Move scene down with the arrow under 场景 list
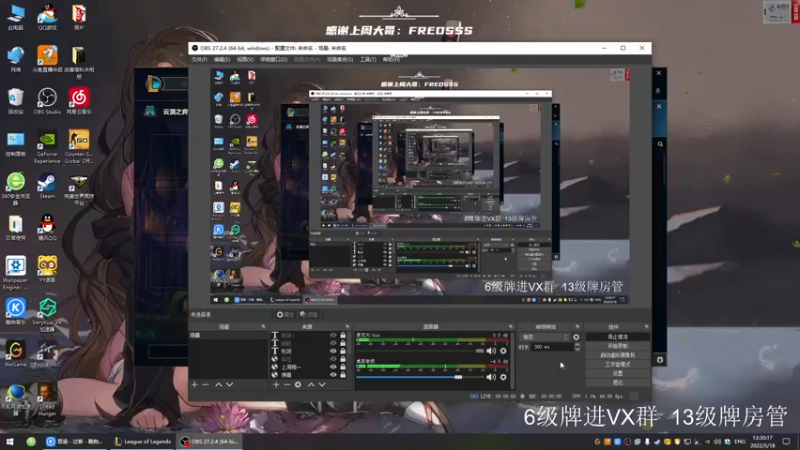This screenshot has height=450, width=800. (230, 384)
